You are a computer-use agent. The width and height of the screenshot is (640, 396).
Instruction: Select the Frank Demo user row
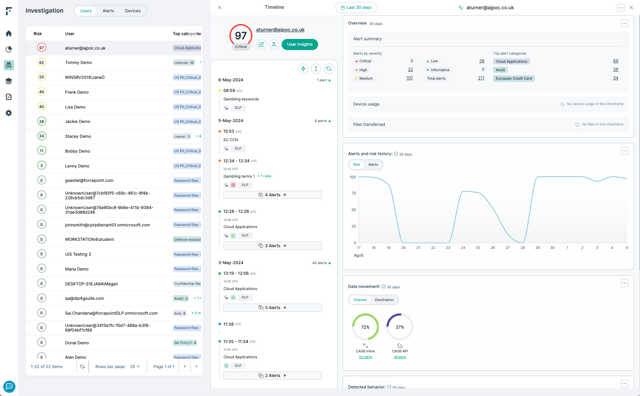click(114, 92)
